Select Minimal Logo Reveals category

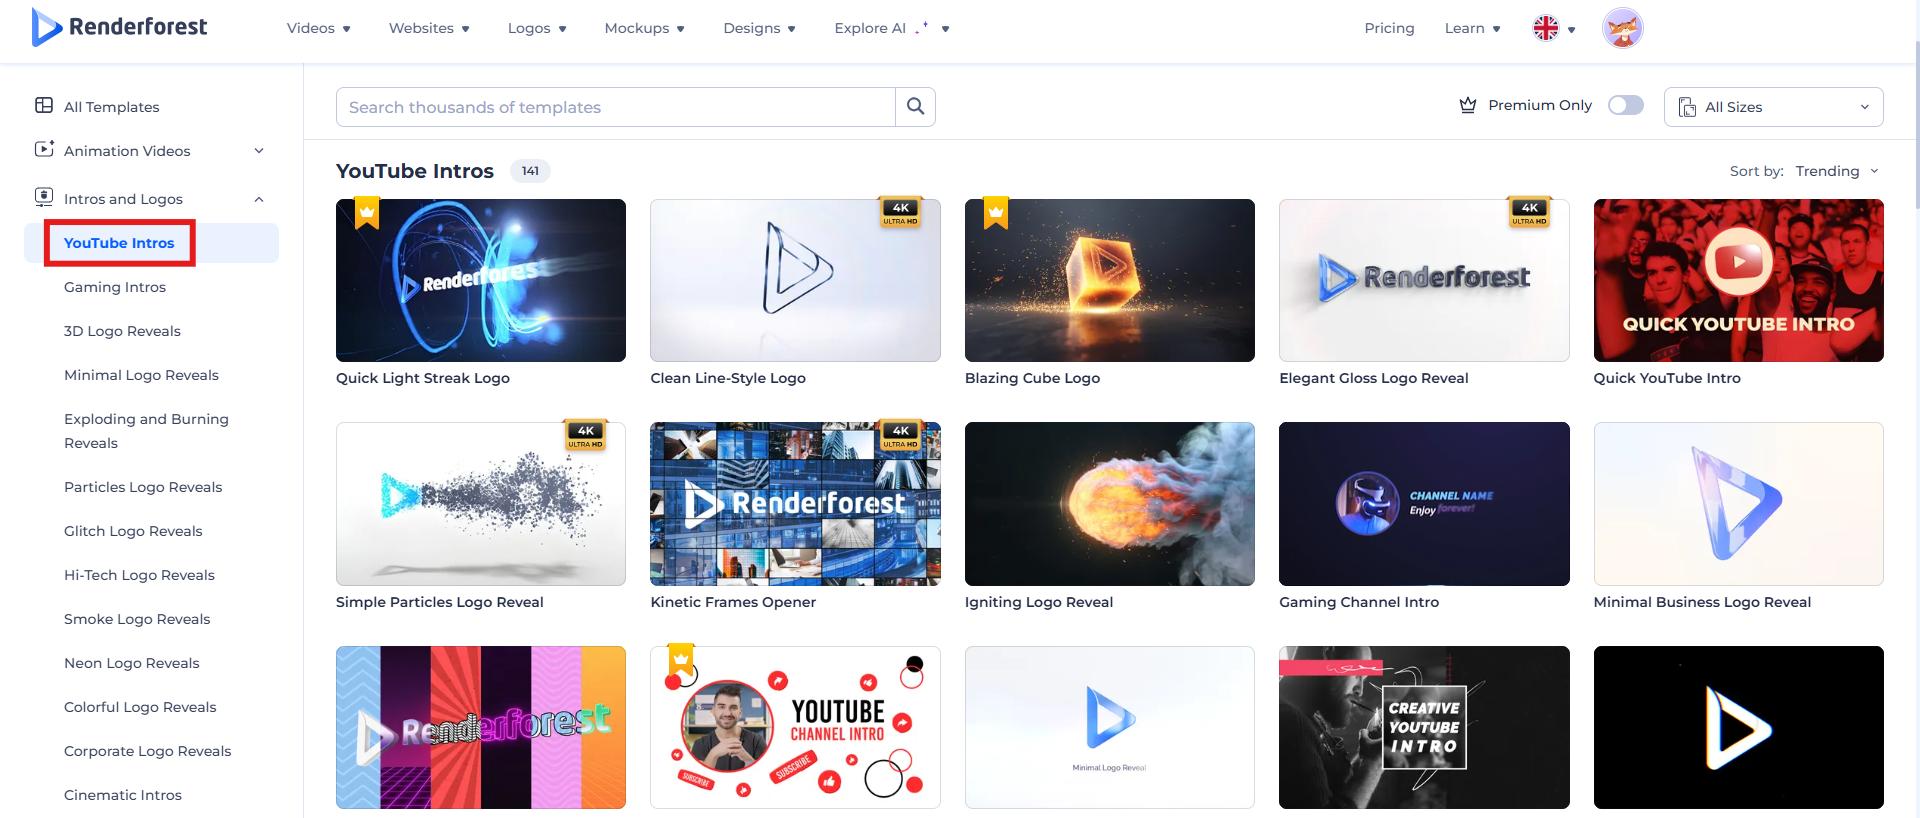tap(141, 375)
